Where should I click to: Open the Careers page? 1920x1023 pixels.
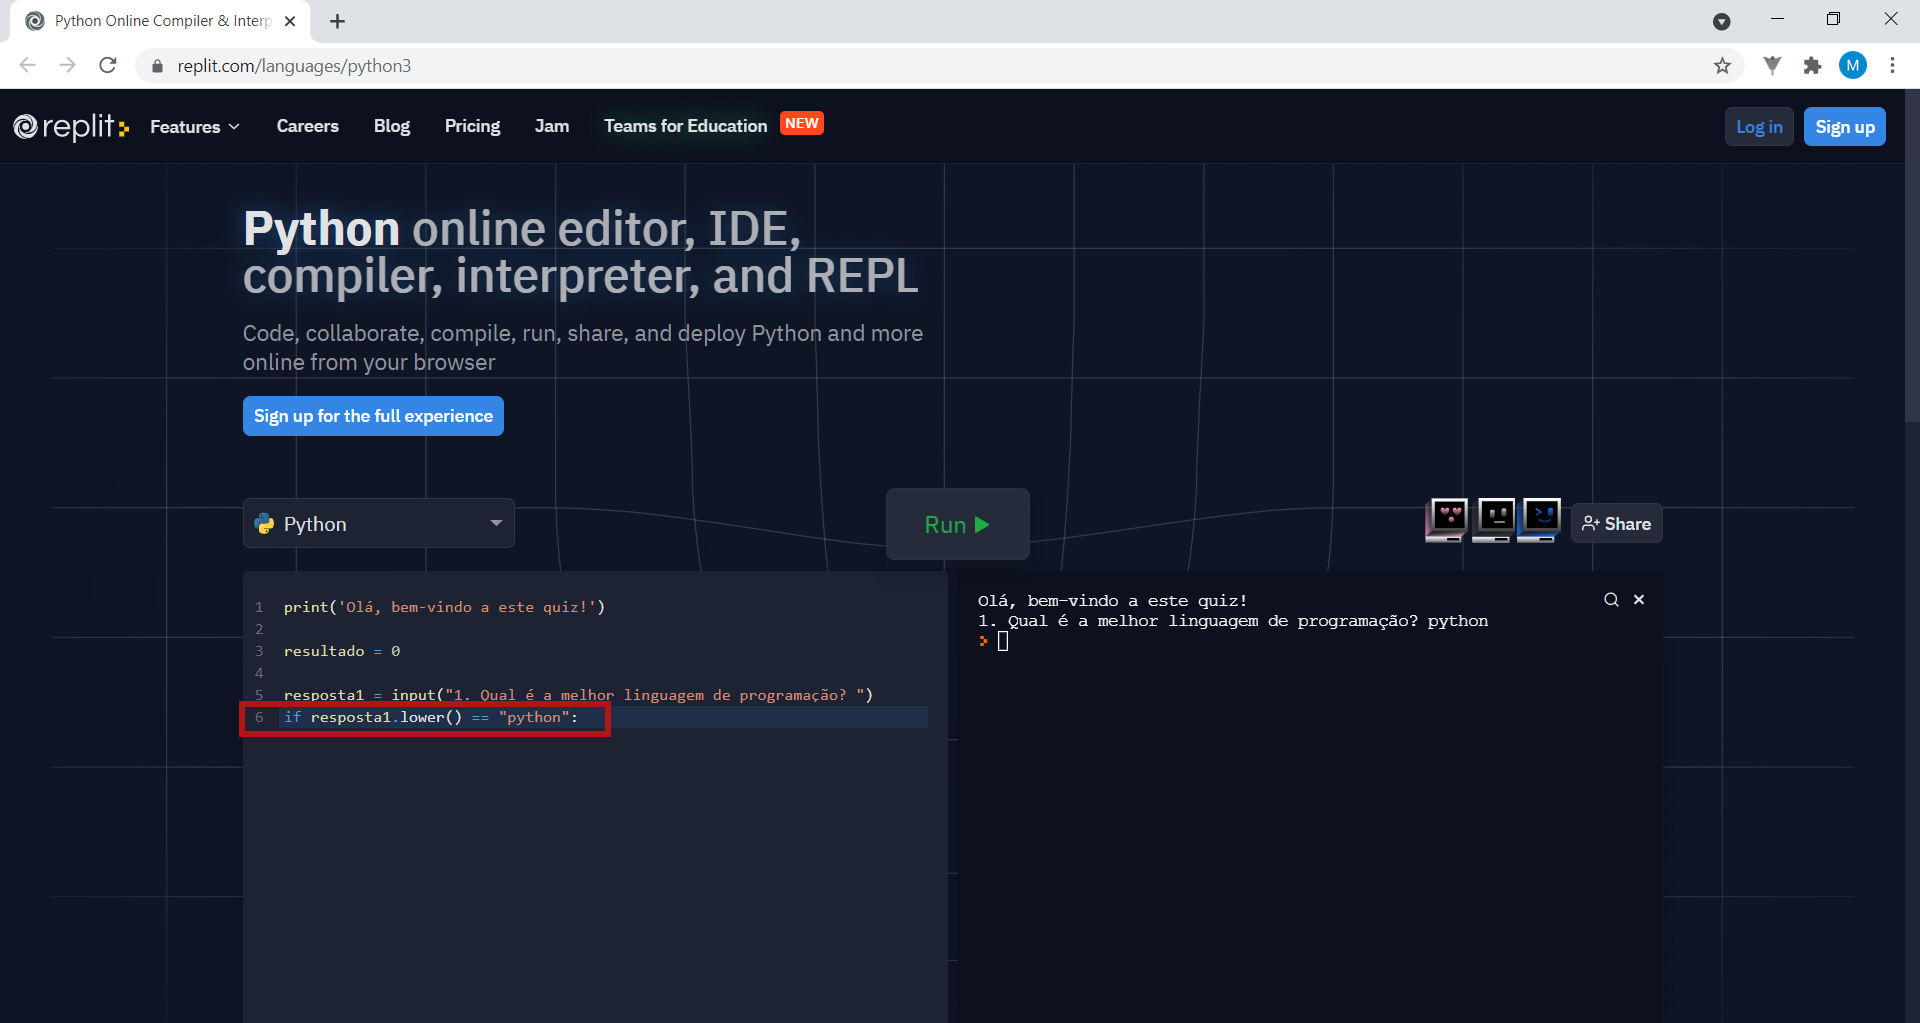point(308,126)
